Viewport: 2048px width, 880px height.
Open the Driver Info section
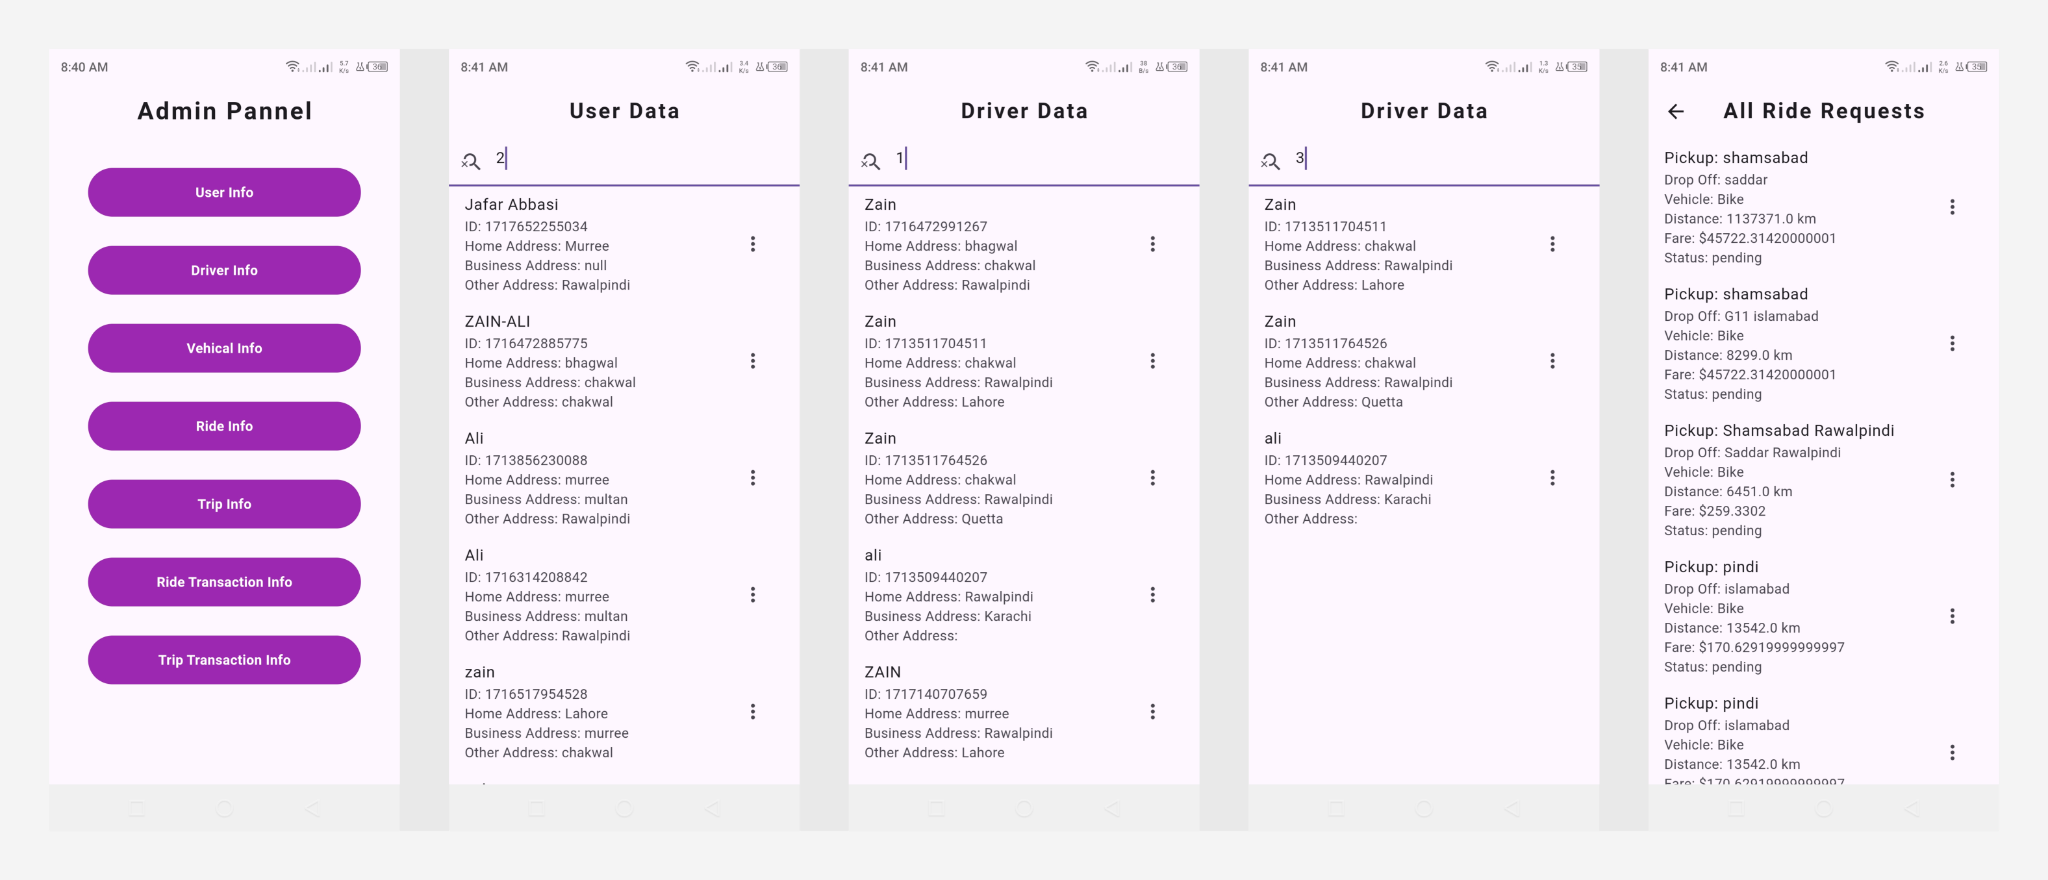click(x=224, y=270)
